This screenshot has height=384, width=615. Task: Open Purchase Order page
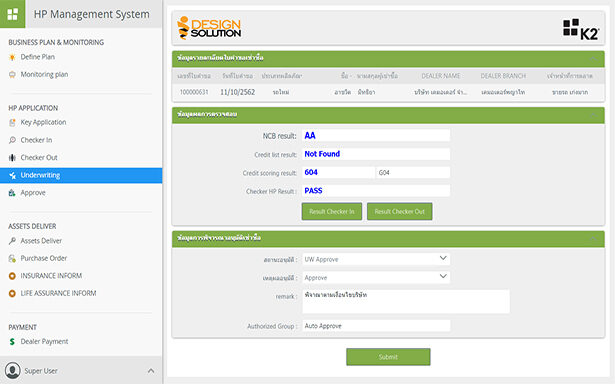(44, 258)
